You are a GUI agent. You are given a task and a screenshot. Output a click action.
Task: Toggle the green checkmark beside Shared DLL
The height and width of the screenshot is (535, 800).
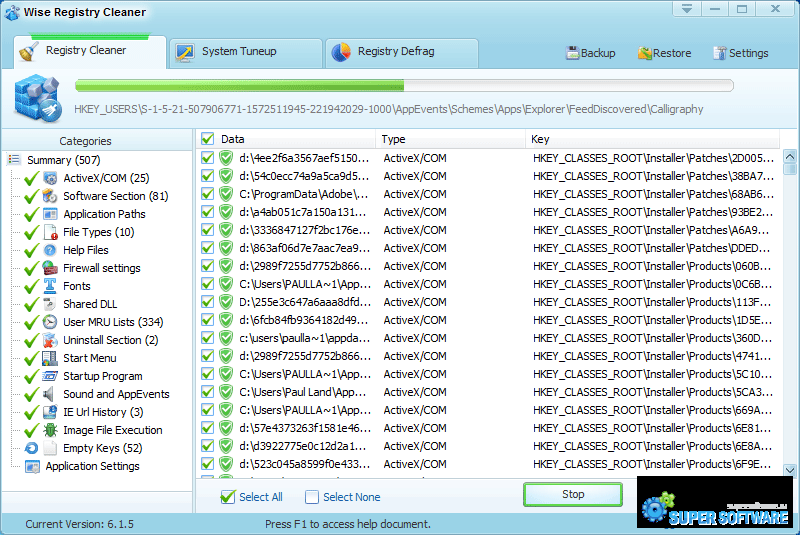click(x=32, y=304)
